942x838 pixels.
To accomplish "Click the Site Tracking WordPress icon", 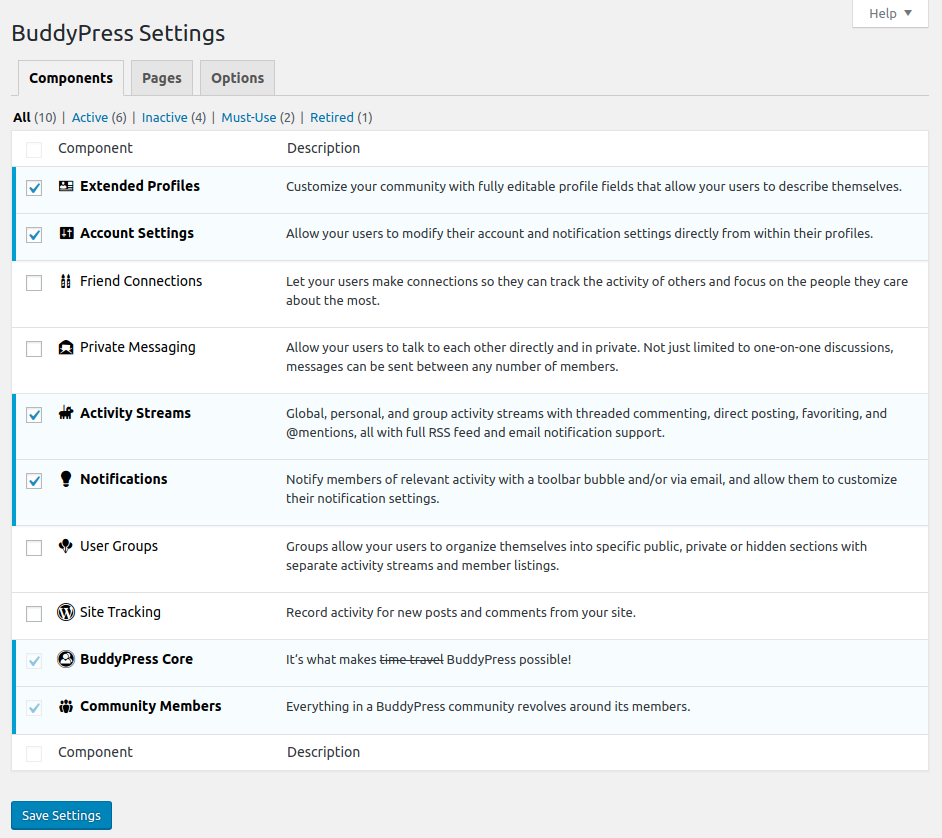I will click(66, 612).
